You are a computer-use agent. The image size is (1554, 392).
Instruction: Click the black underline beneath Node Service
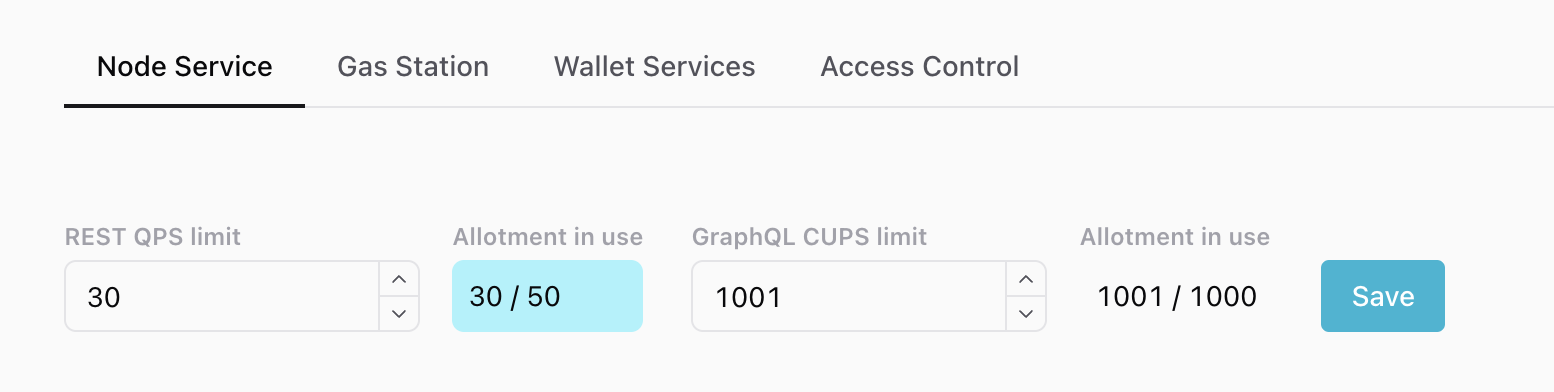click(184, 106)
